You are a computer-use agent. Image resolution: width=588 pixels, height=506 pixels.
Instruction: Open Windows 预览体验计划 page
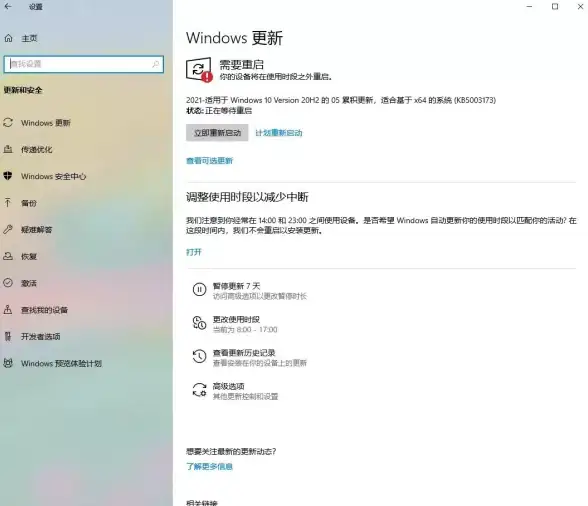(61, 363)
